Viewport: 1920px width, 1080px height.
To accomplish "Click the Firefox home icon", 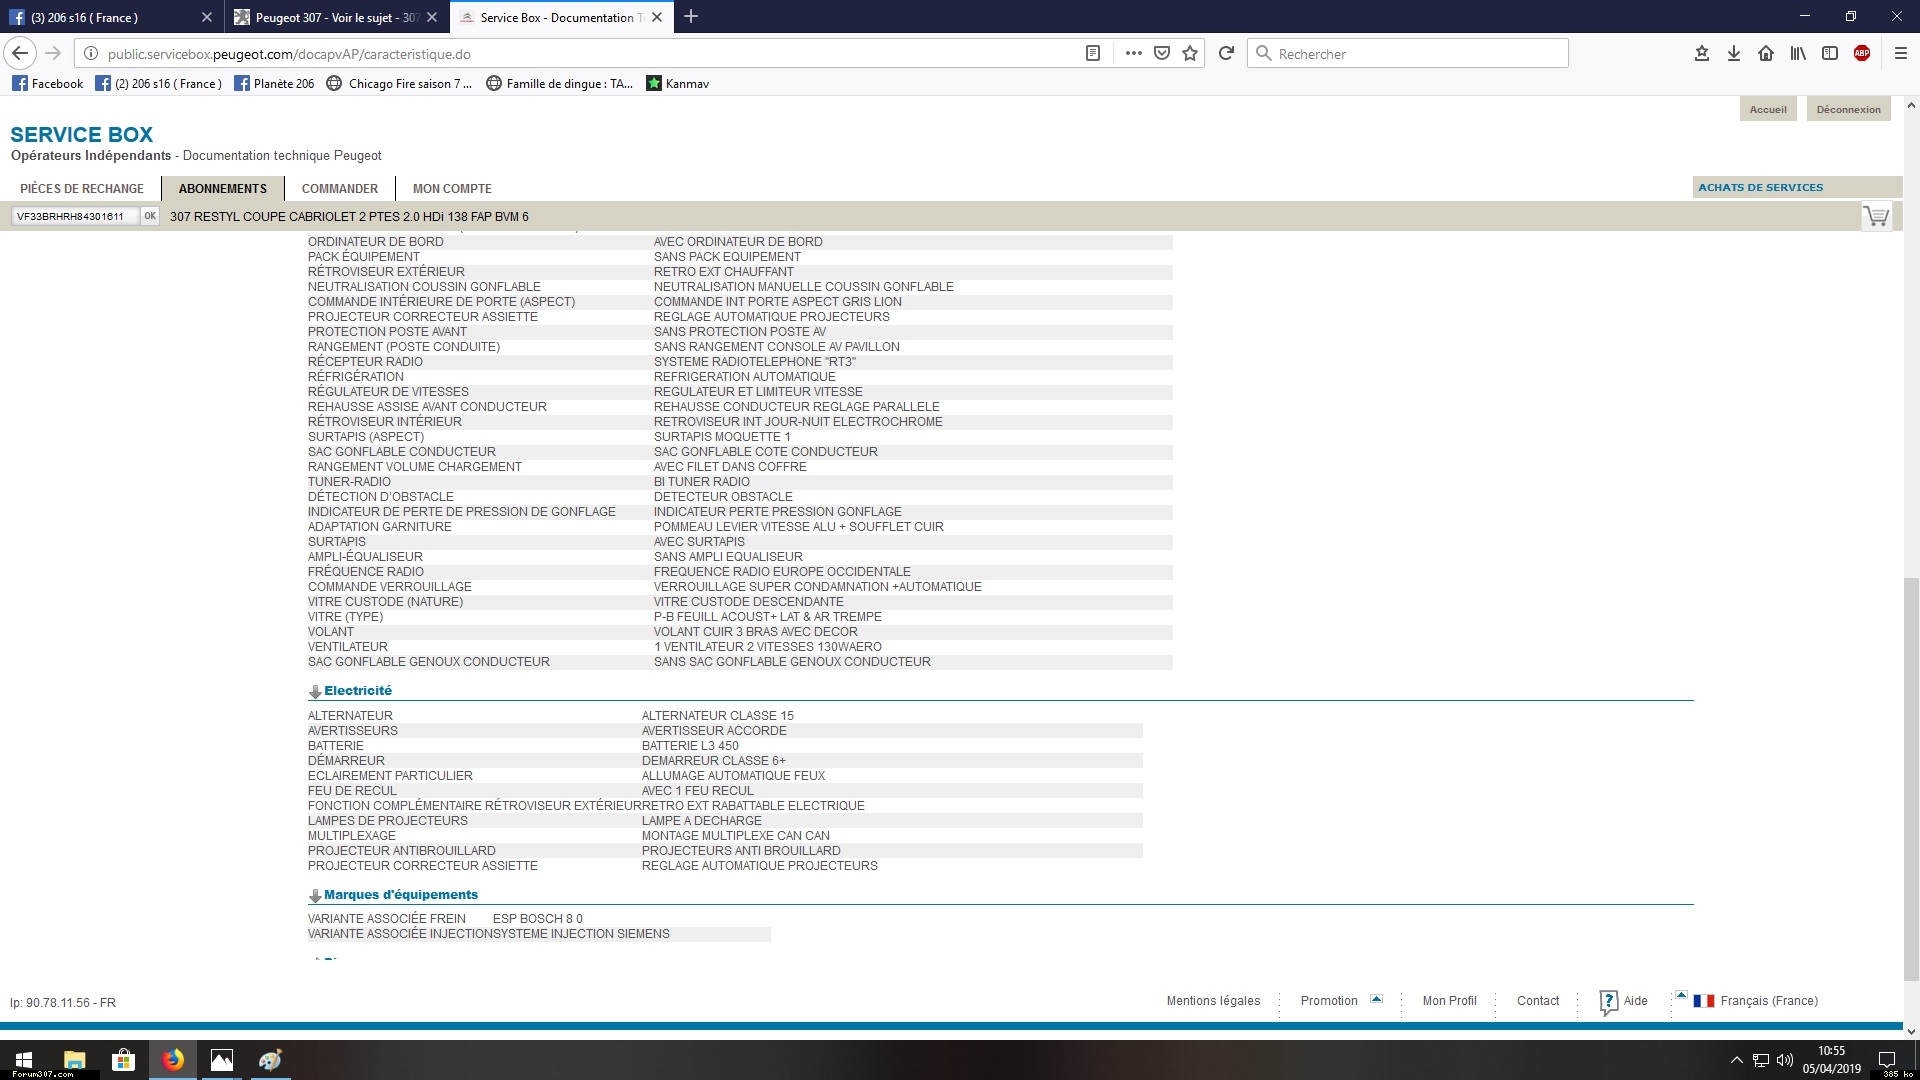I will (1766, 54).
